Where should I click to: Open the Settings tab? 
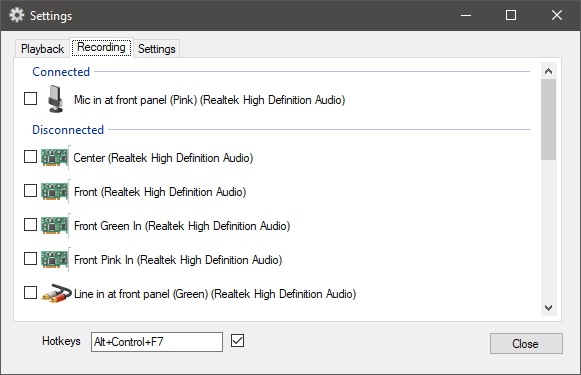tap(157, 49)
